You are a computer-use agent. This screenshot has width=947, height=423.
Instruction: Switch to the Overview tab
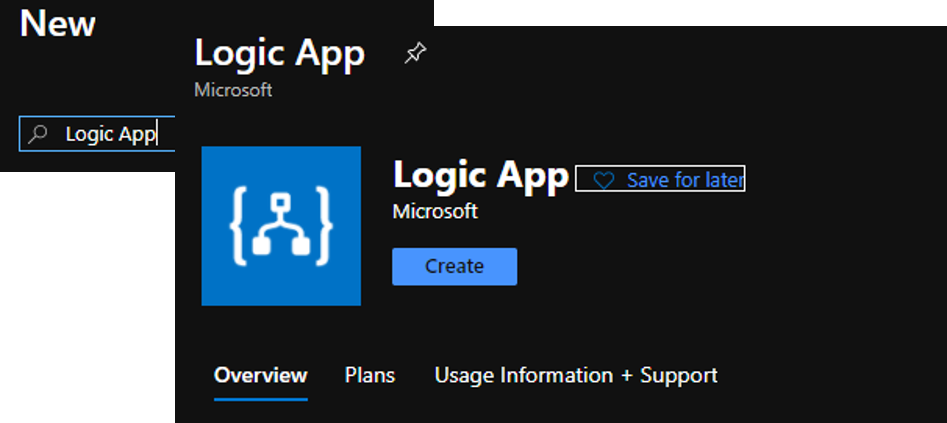click(x=261, y=375)
